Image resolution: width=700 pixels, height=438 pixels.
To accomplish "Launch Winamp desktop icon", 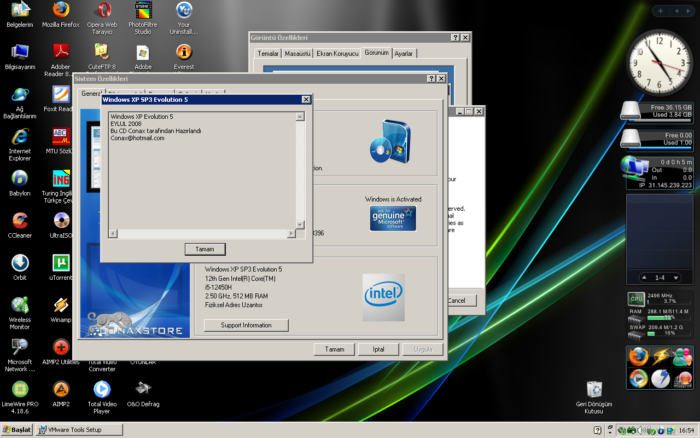I will pos(61,309).
